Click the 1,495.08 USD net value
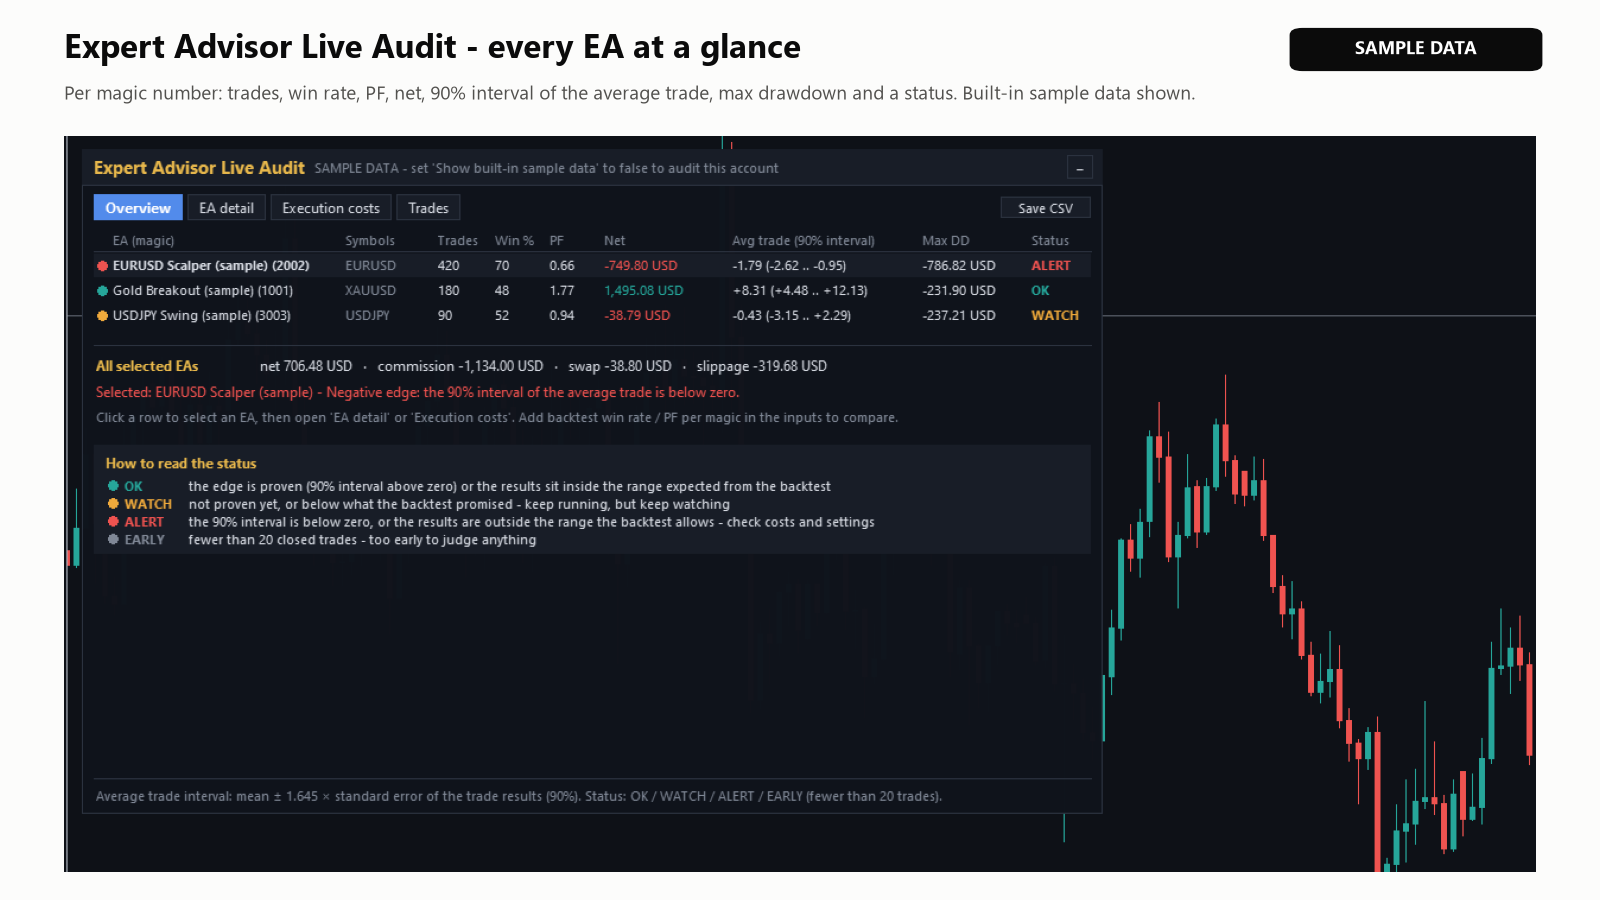Screen dimensions: 1600x900 [644, 290]
